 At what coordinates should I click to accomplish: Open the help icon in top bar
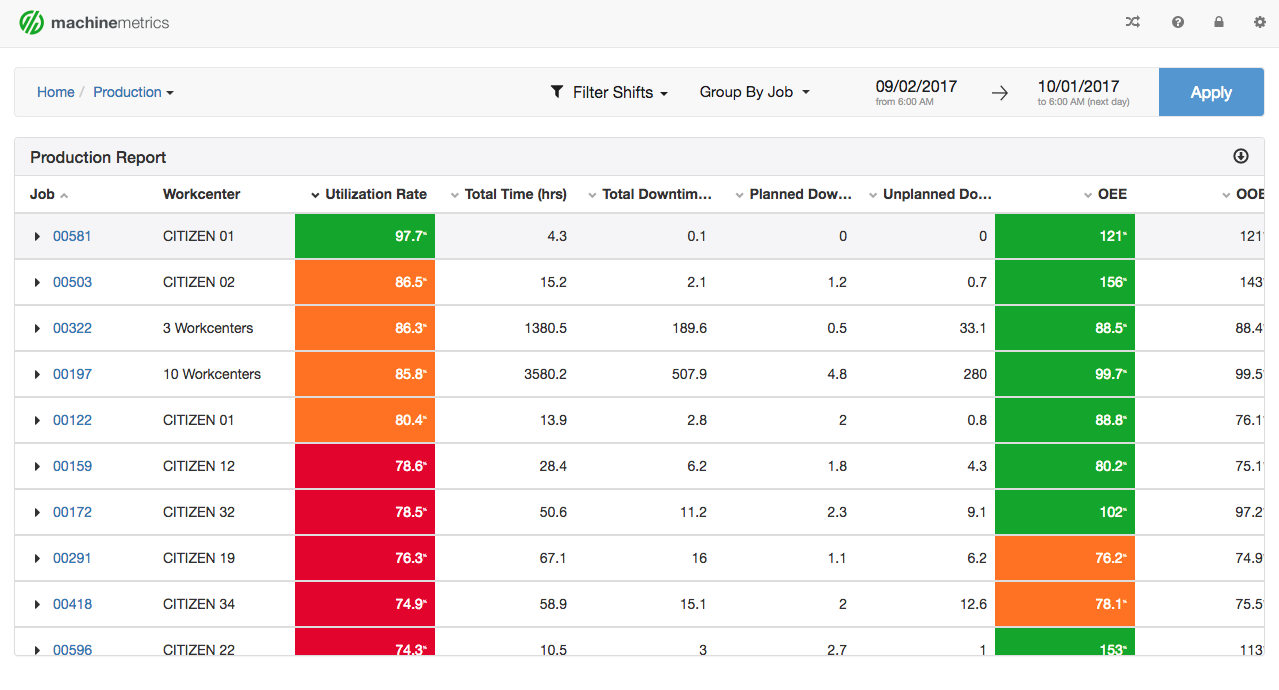click(1177, 21)
